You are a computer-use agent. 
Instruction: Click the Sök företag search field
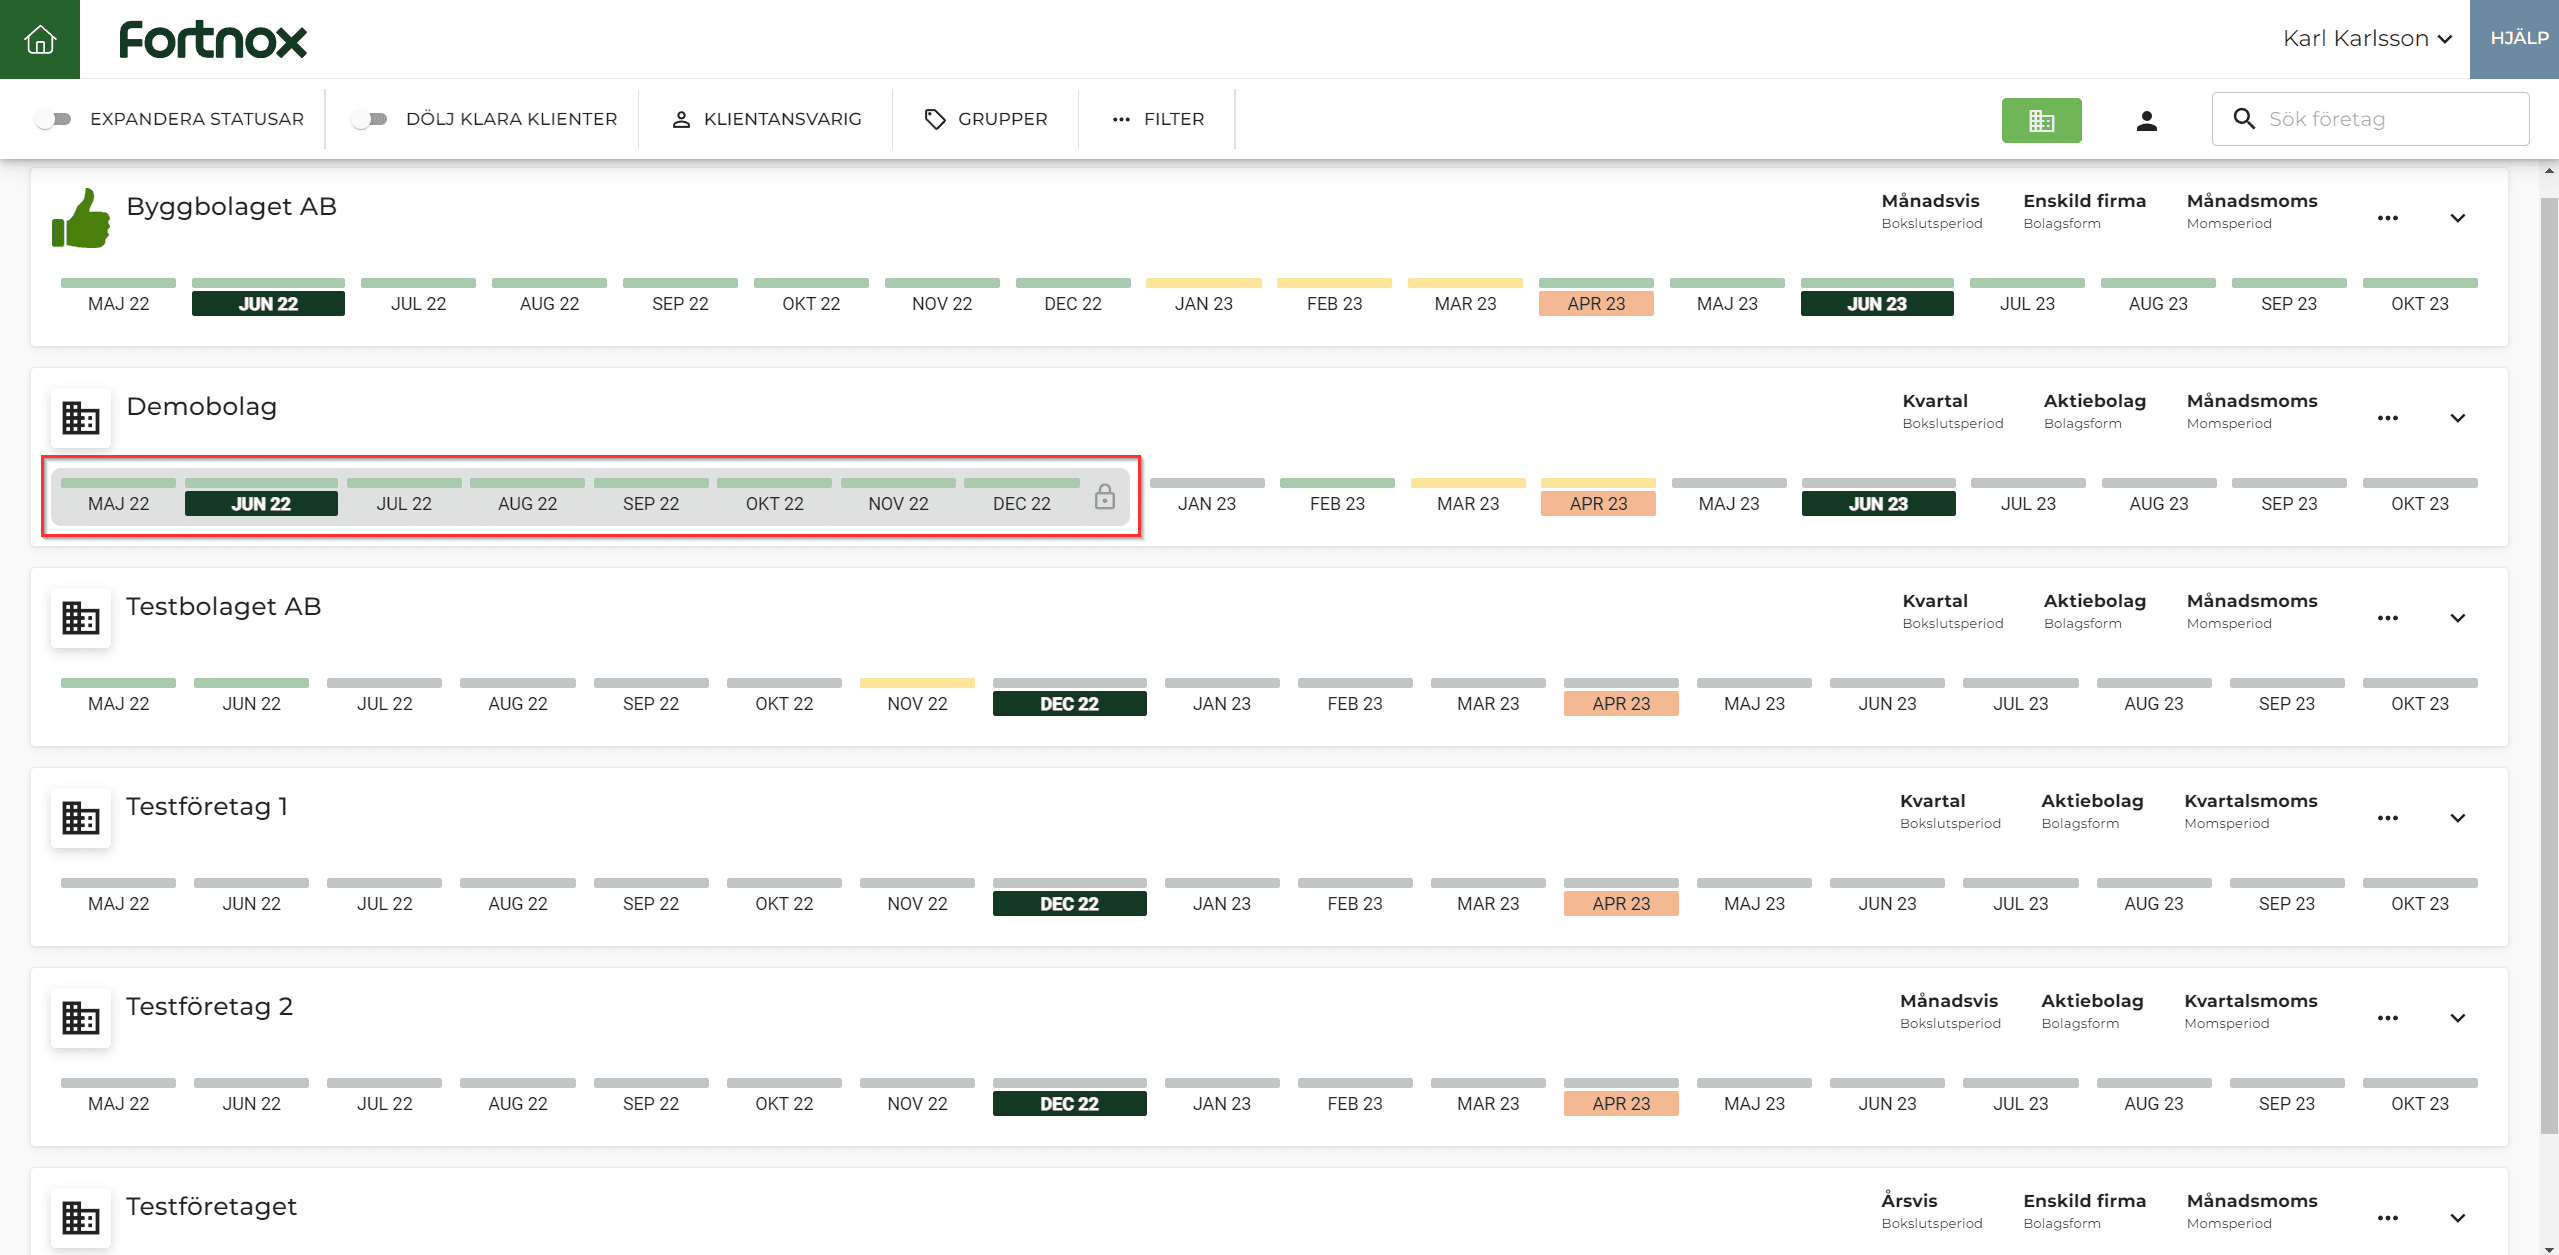pyautogui.click(x=2370, y=119)
